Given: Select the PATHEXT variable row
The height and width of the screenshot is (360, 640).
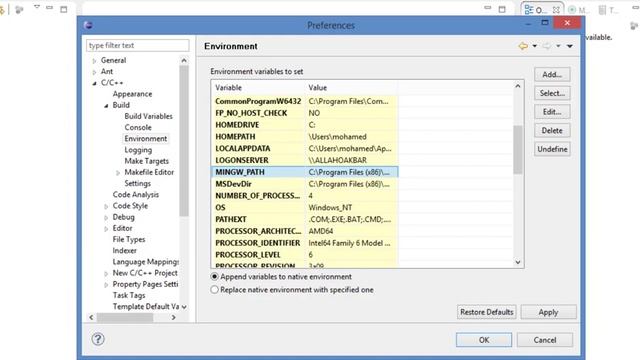Looking at the screenshot, I should click(304, 219).
